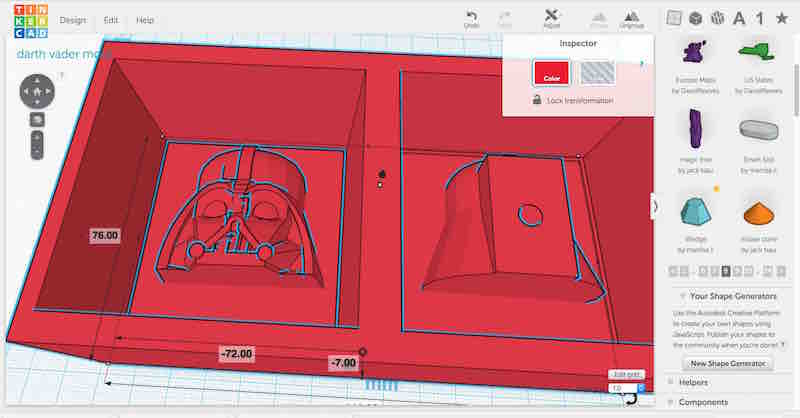This screenshot has width=800, height=418.
Task: Click the Tinkercad logo
Action: click(x=31, y=21)
